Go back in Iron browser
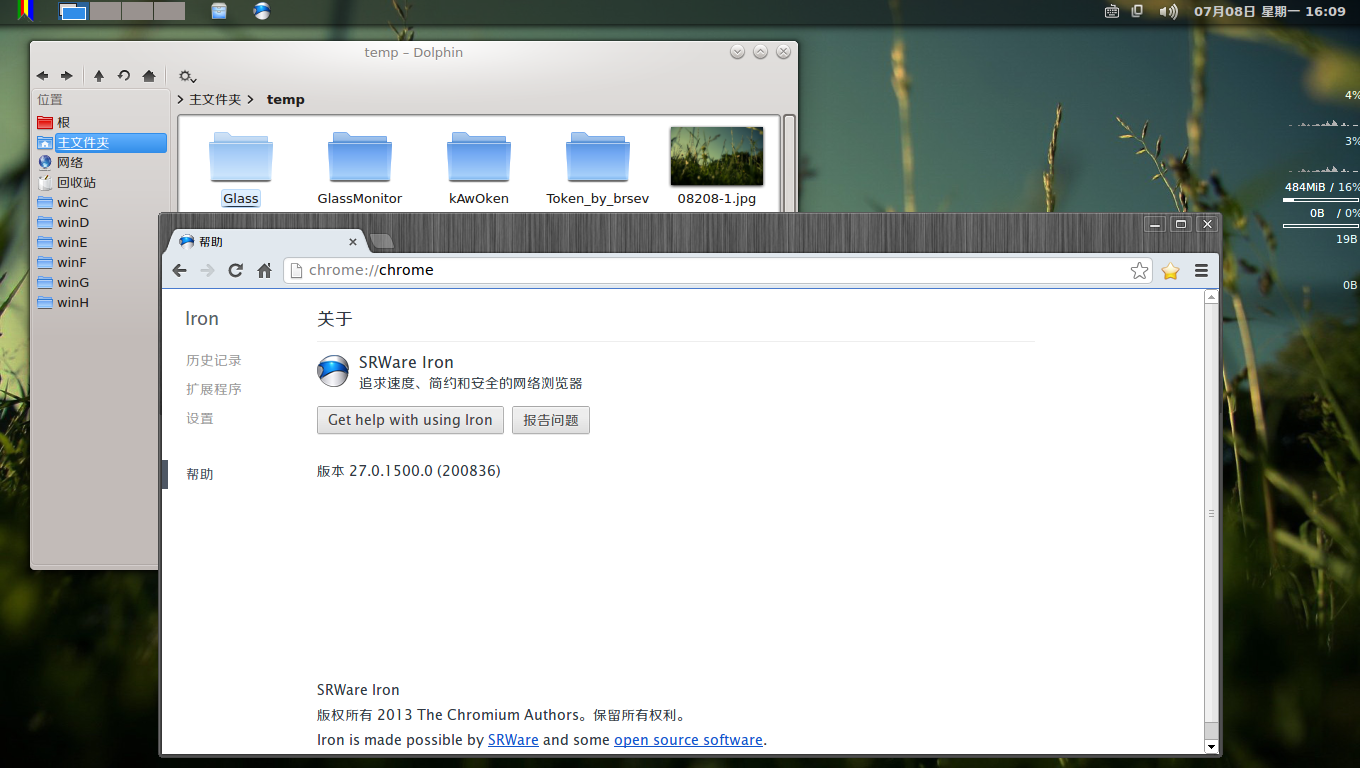Screen dimensions: 1360x768 tap(180, 270)
